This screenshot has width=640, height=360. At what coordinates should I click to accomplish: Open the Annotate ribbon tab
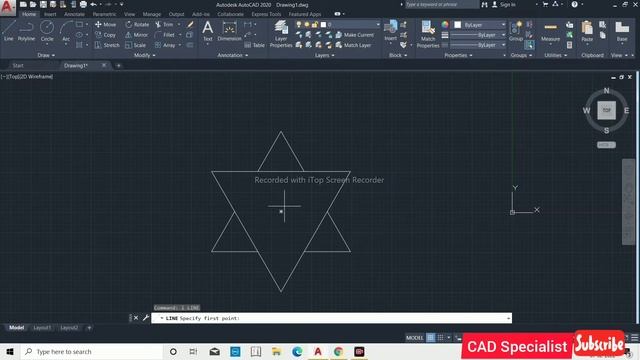tap(74, 14)
